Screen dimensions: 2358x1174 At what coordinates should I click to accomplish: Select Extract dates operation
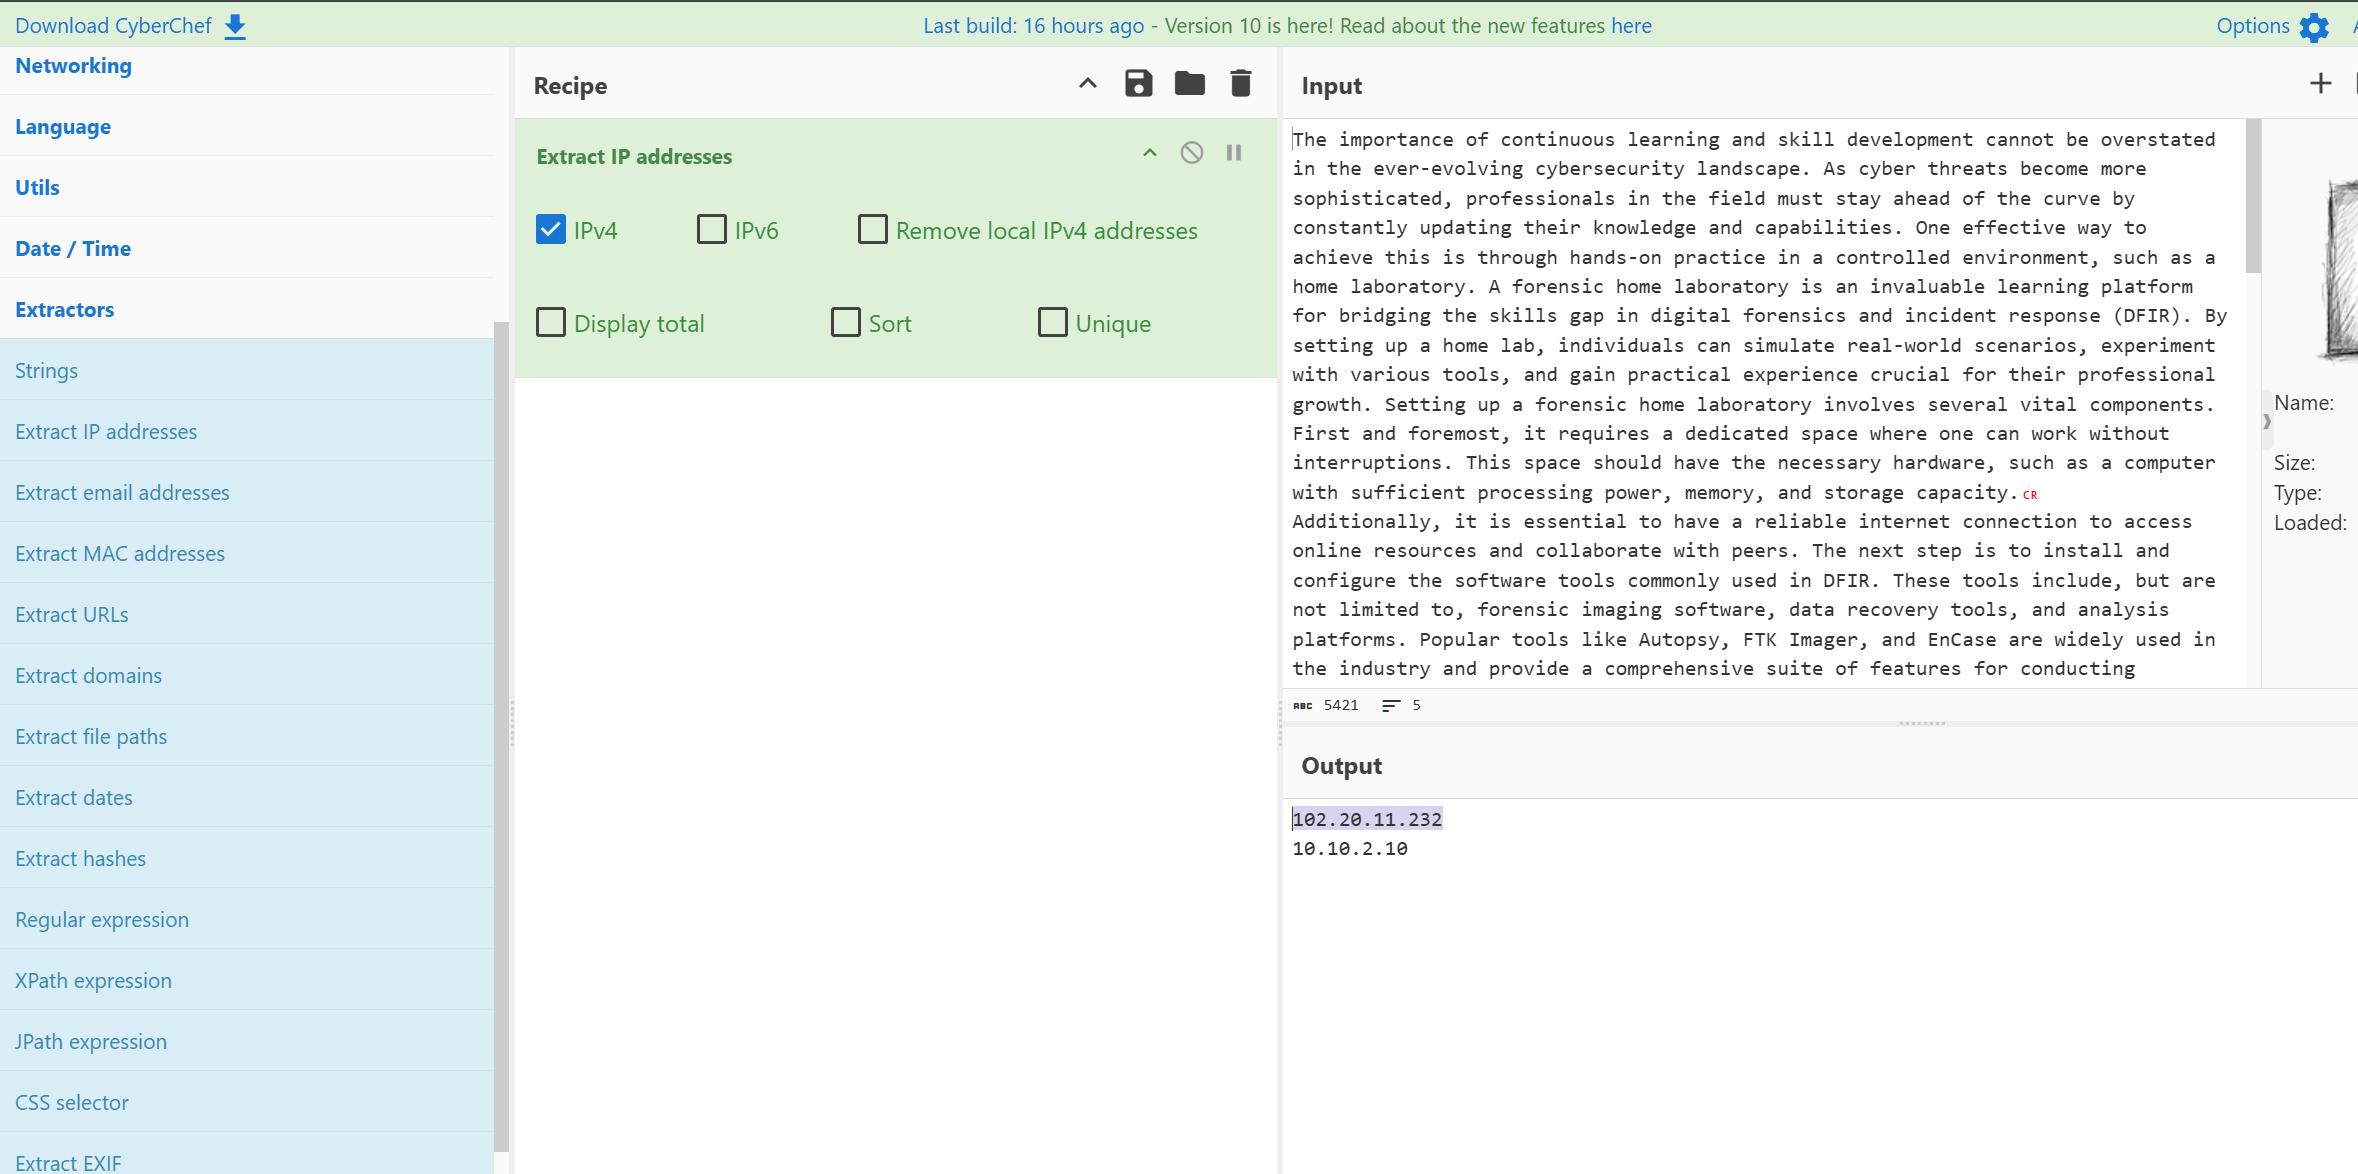pos(247,798)
